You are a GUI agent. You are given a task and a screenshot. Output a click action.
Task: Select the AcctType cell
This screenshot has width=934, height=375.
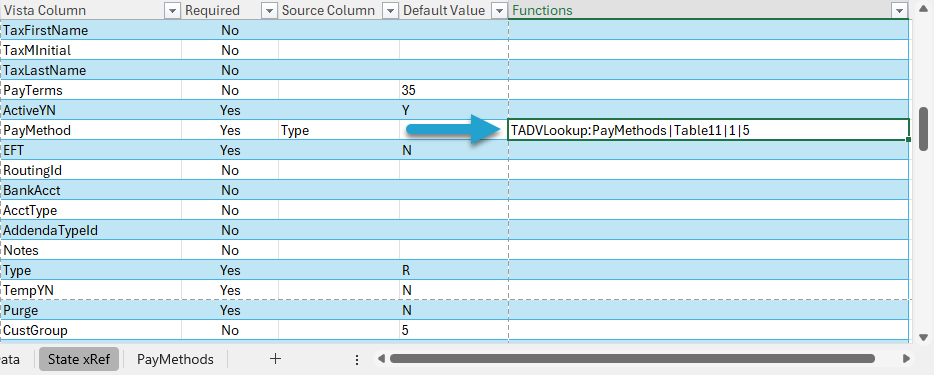[x=91, y=210]
